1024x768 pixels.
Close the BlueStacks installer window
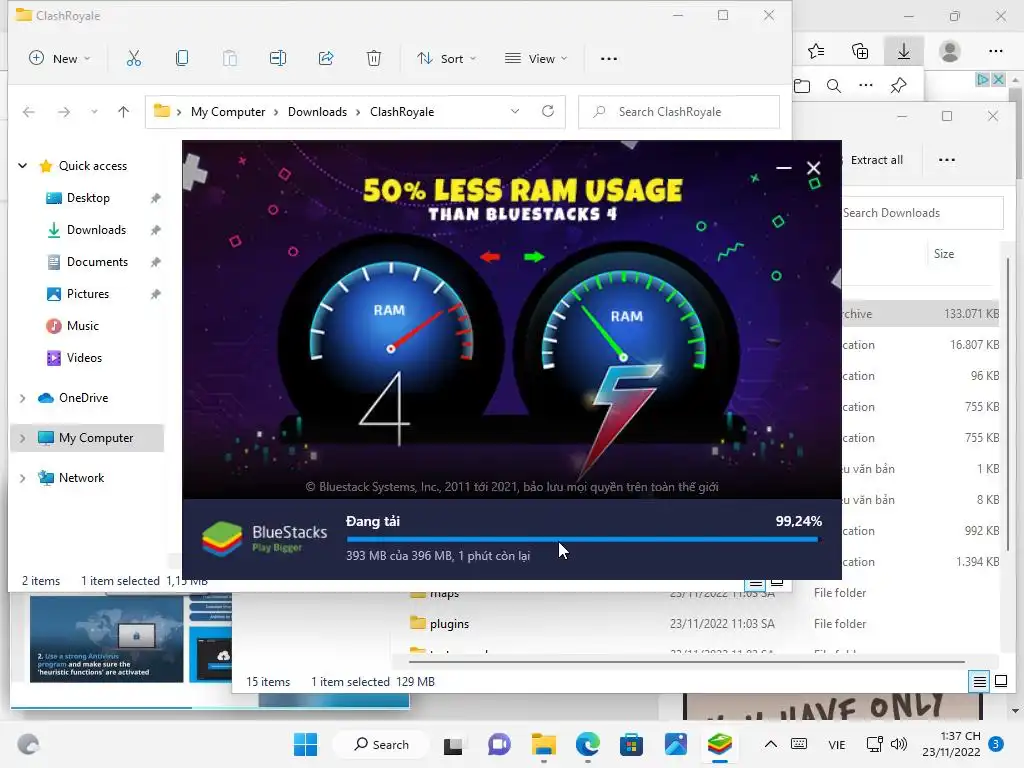point(813,168)
